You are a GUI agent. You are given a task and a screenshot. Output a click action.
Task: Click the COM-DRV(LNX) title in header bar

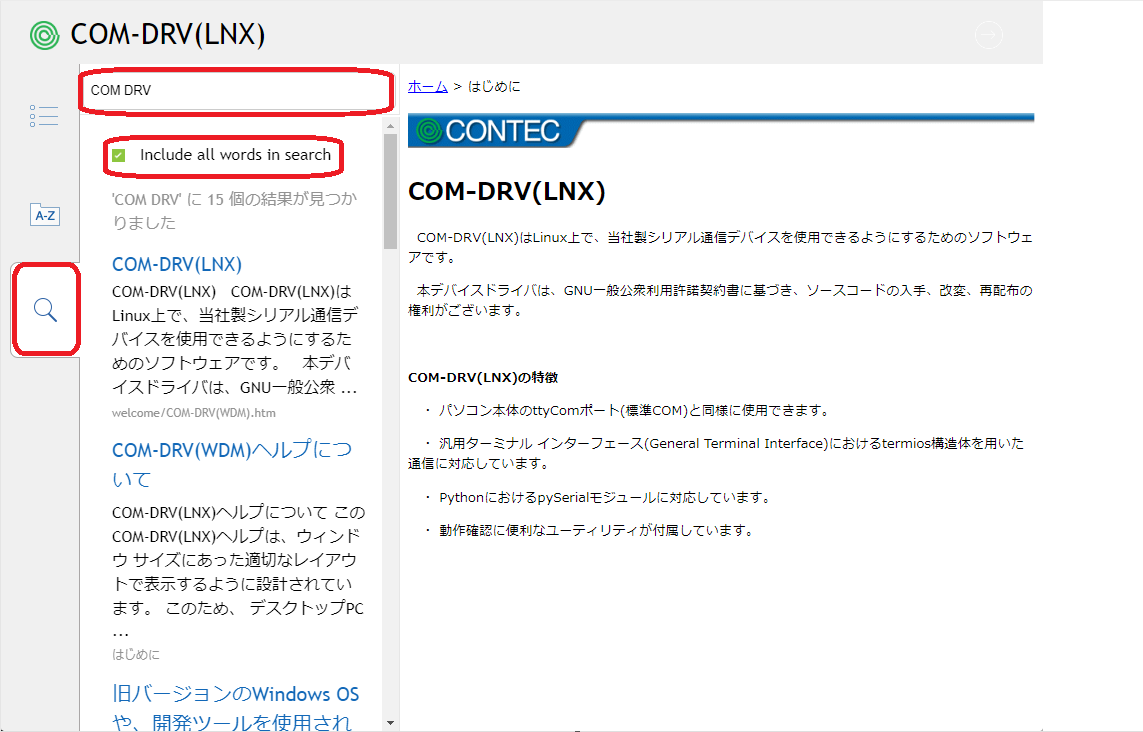coord(168,35)
